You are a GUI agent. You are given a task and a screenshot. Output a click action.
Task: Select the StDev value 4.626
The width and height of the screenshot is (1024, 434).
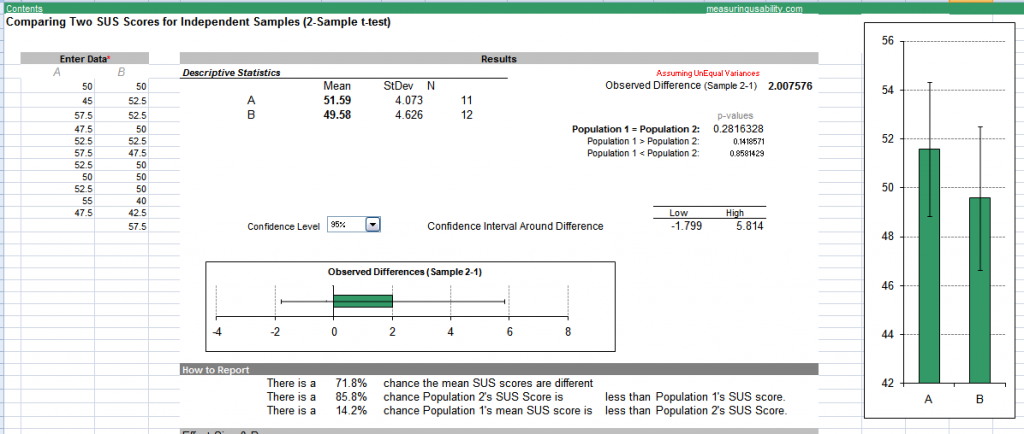[x=409, y=115]
